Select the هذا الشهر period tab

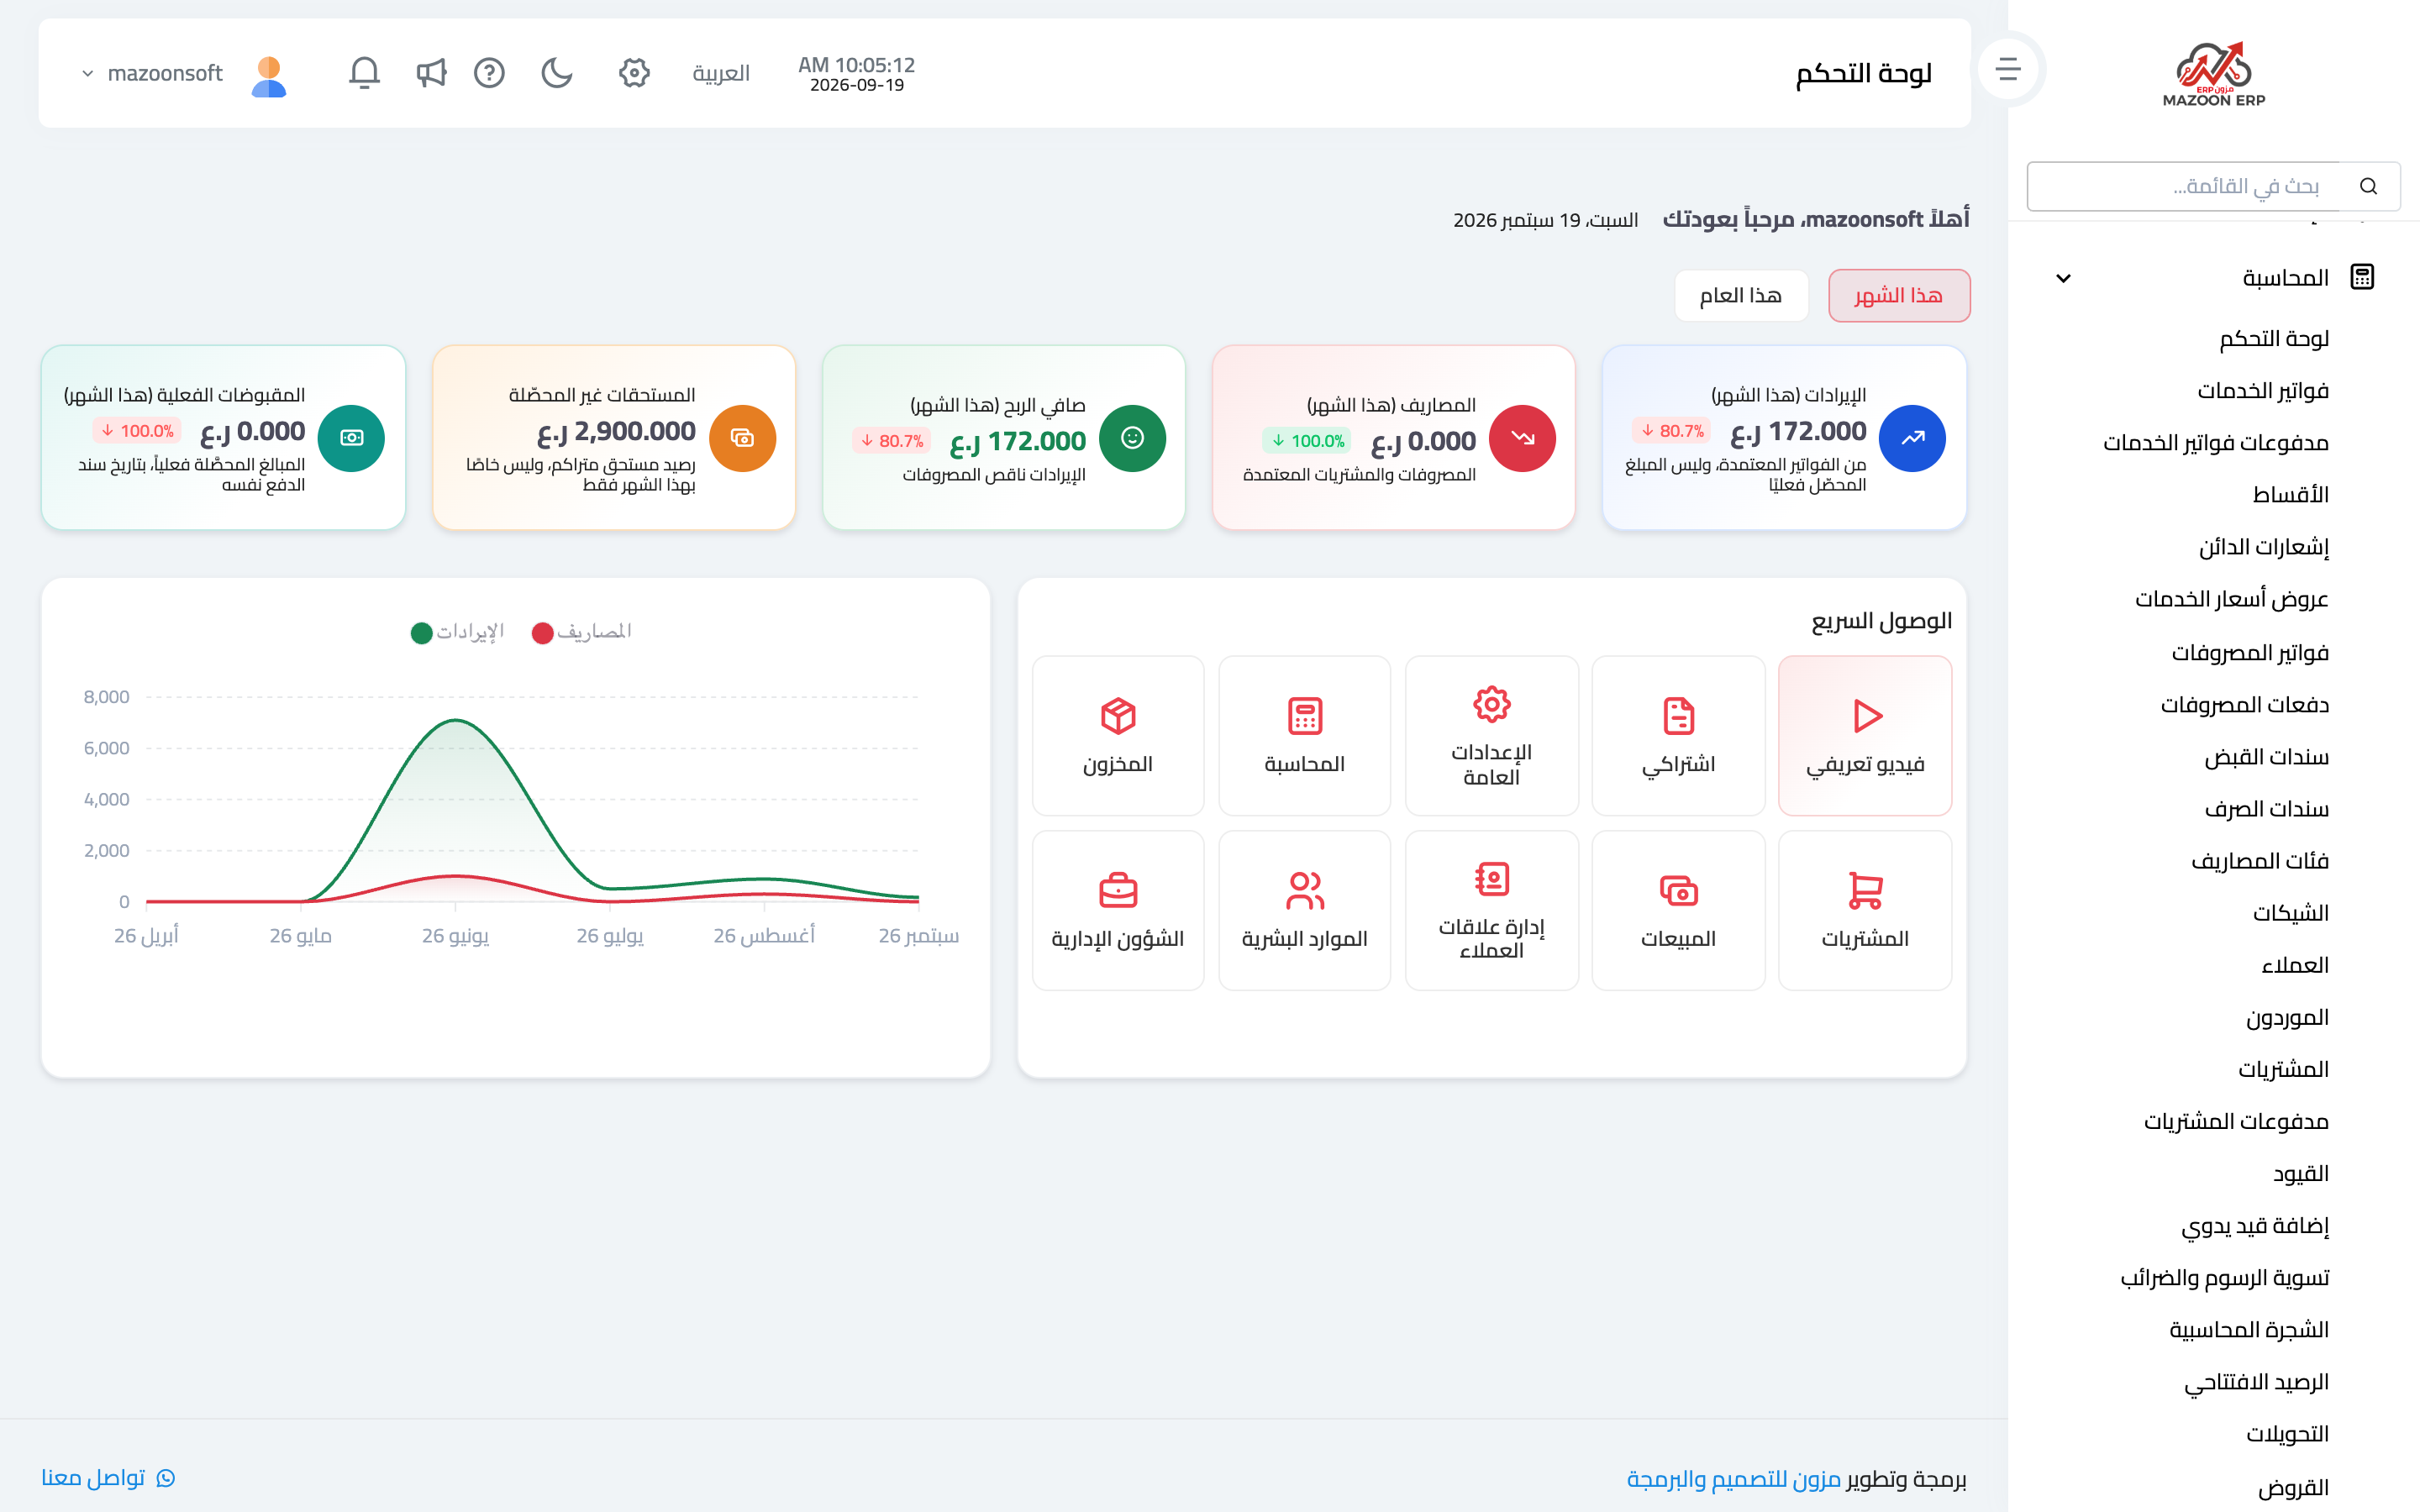point(1898,296)
